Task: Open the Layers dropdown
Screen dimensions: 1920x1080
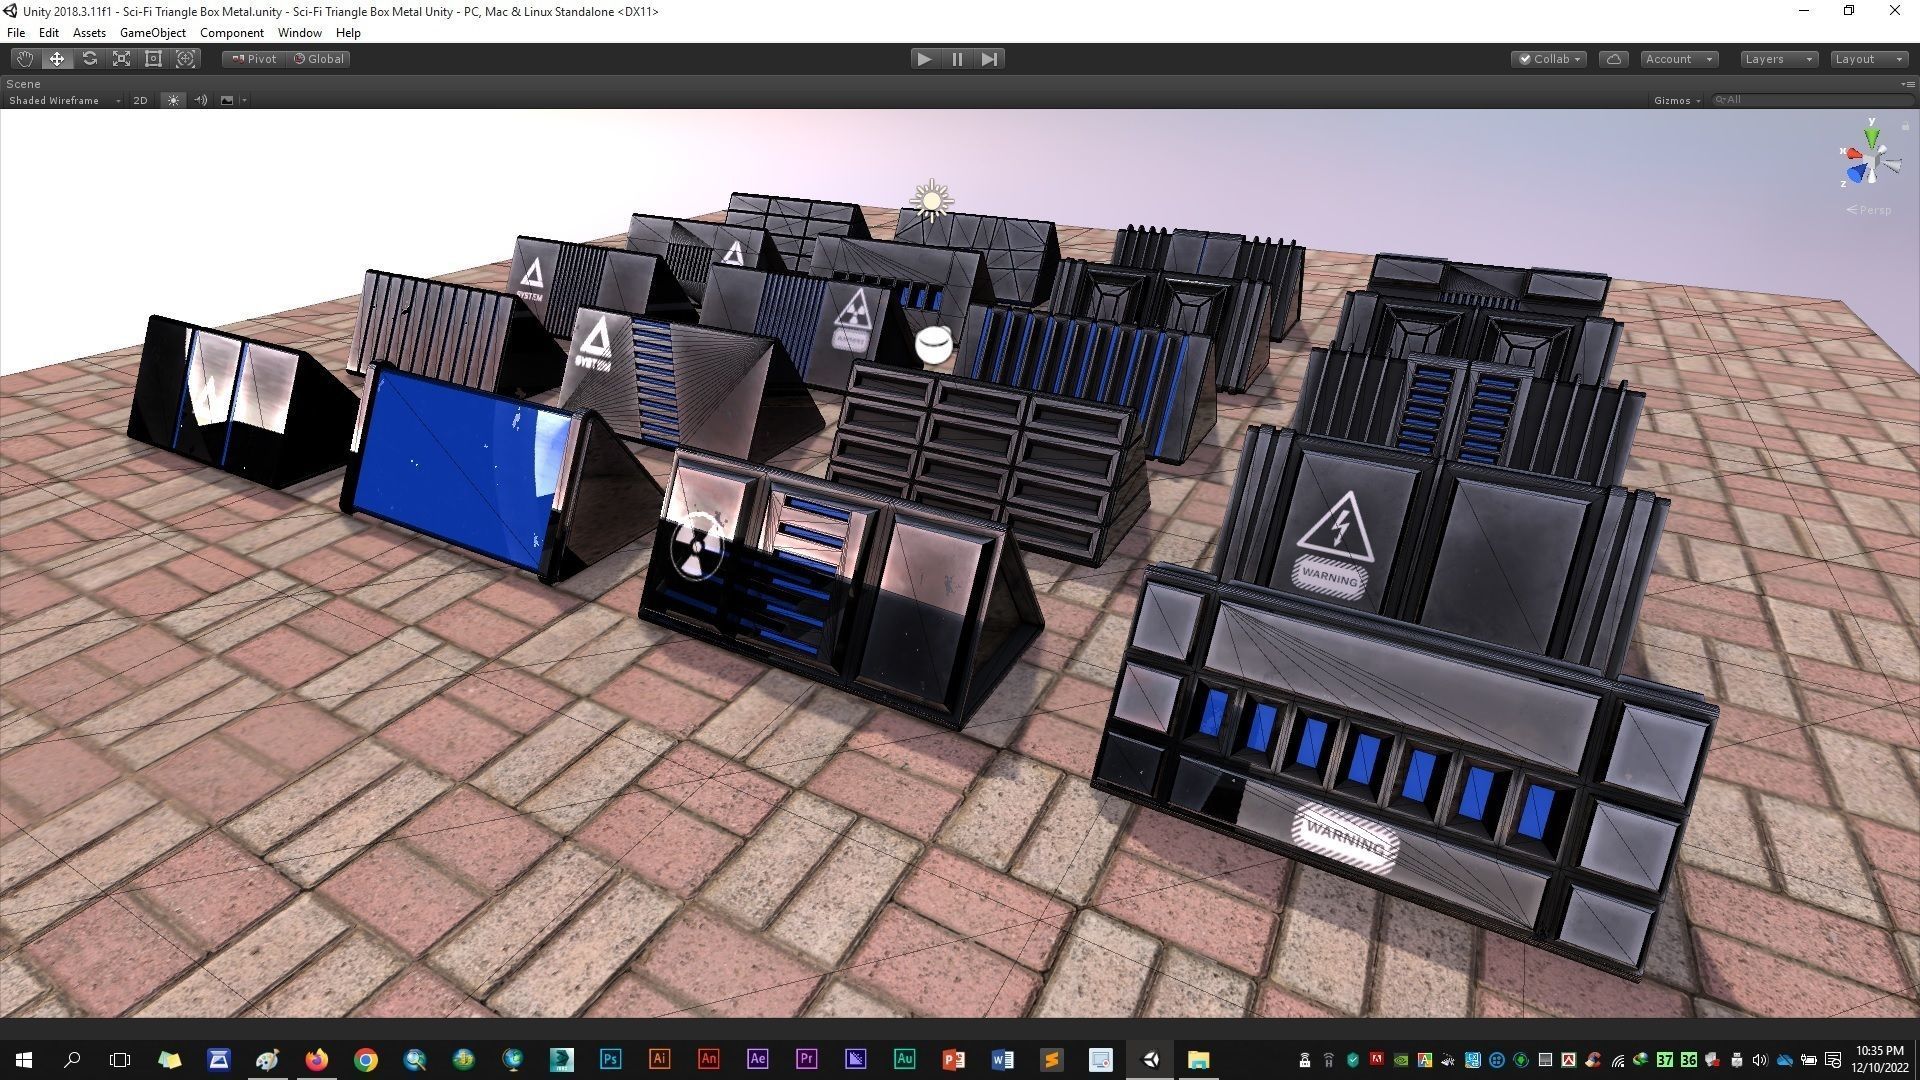Action: pyautogui.click(x=1777, y=59)
